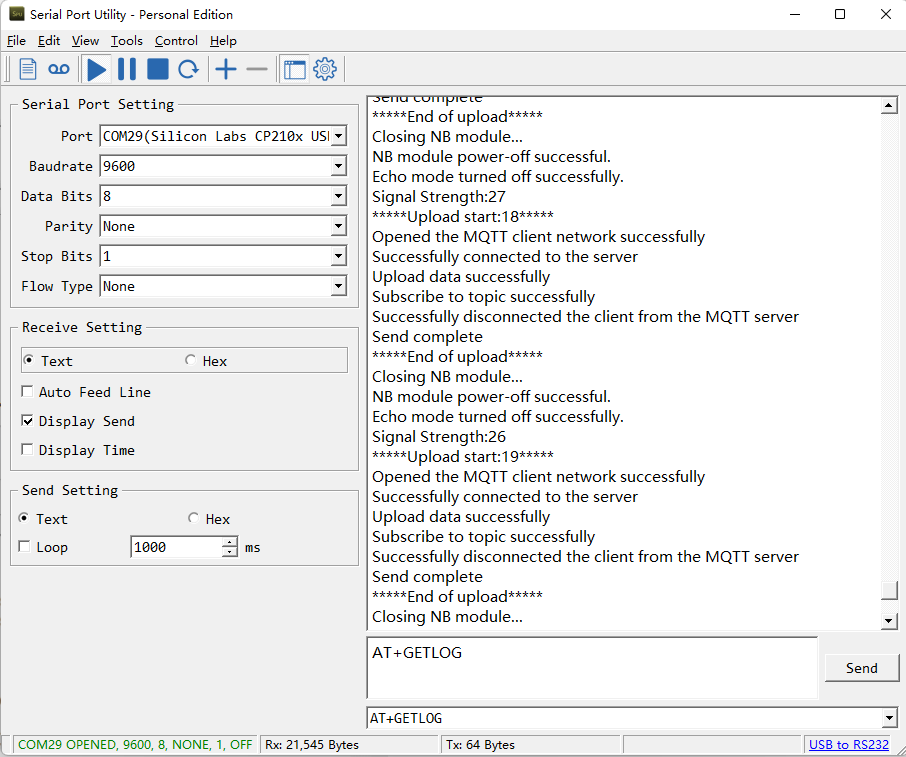
Task: Click log line Signal Strength:26
Action: pyautogui.click(x=439, y=437)
